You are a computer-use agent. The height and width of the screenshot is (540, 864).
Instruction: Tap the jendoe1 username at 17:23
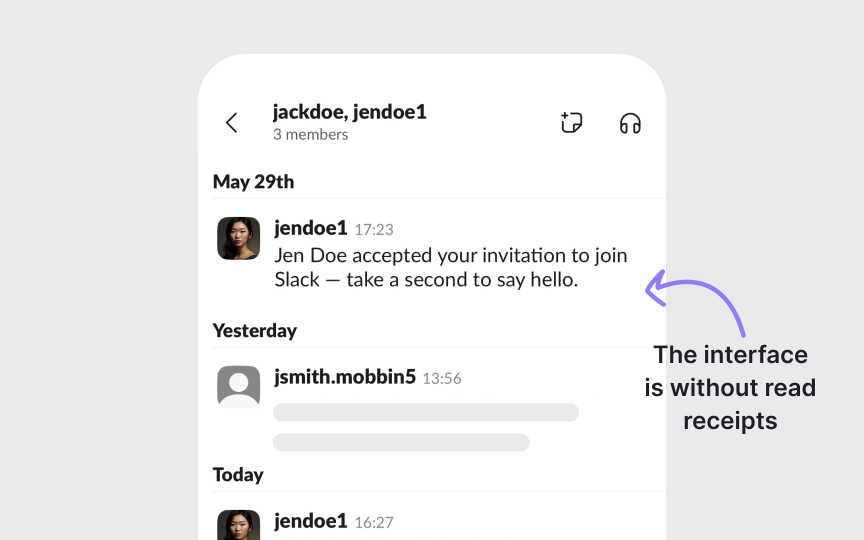pyautogui.click(x=311, y=229)
